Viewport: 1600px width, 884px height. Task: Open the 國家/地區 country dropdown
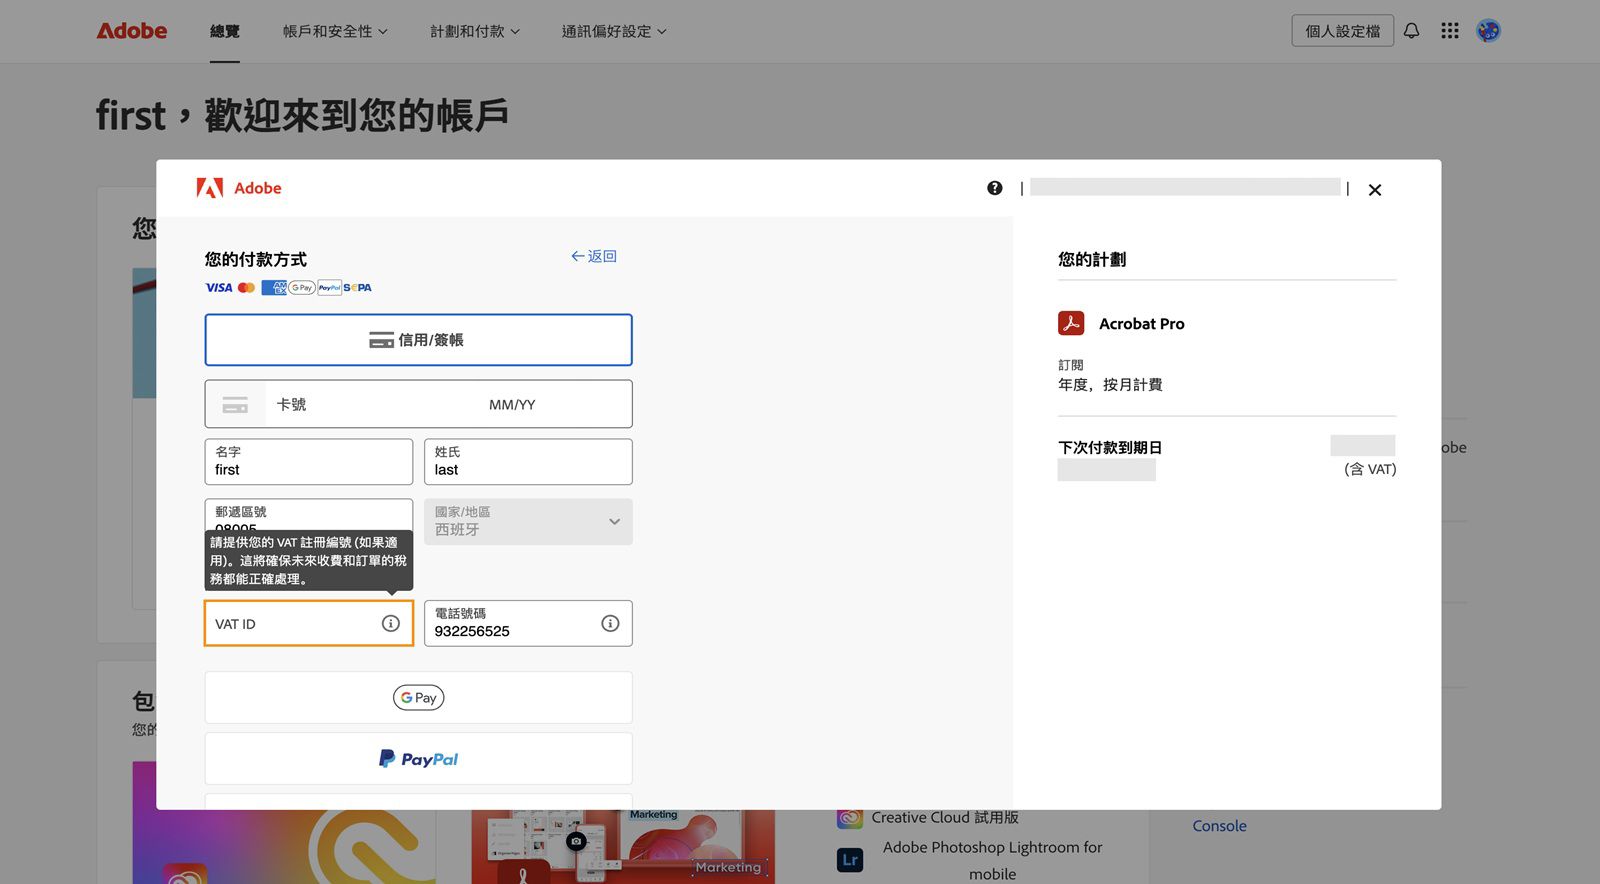[528, 522]
